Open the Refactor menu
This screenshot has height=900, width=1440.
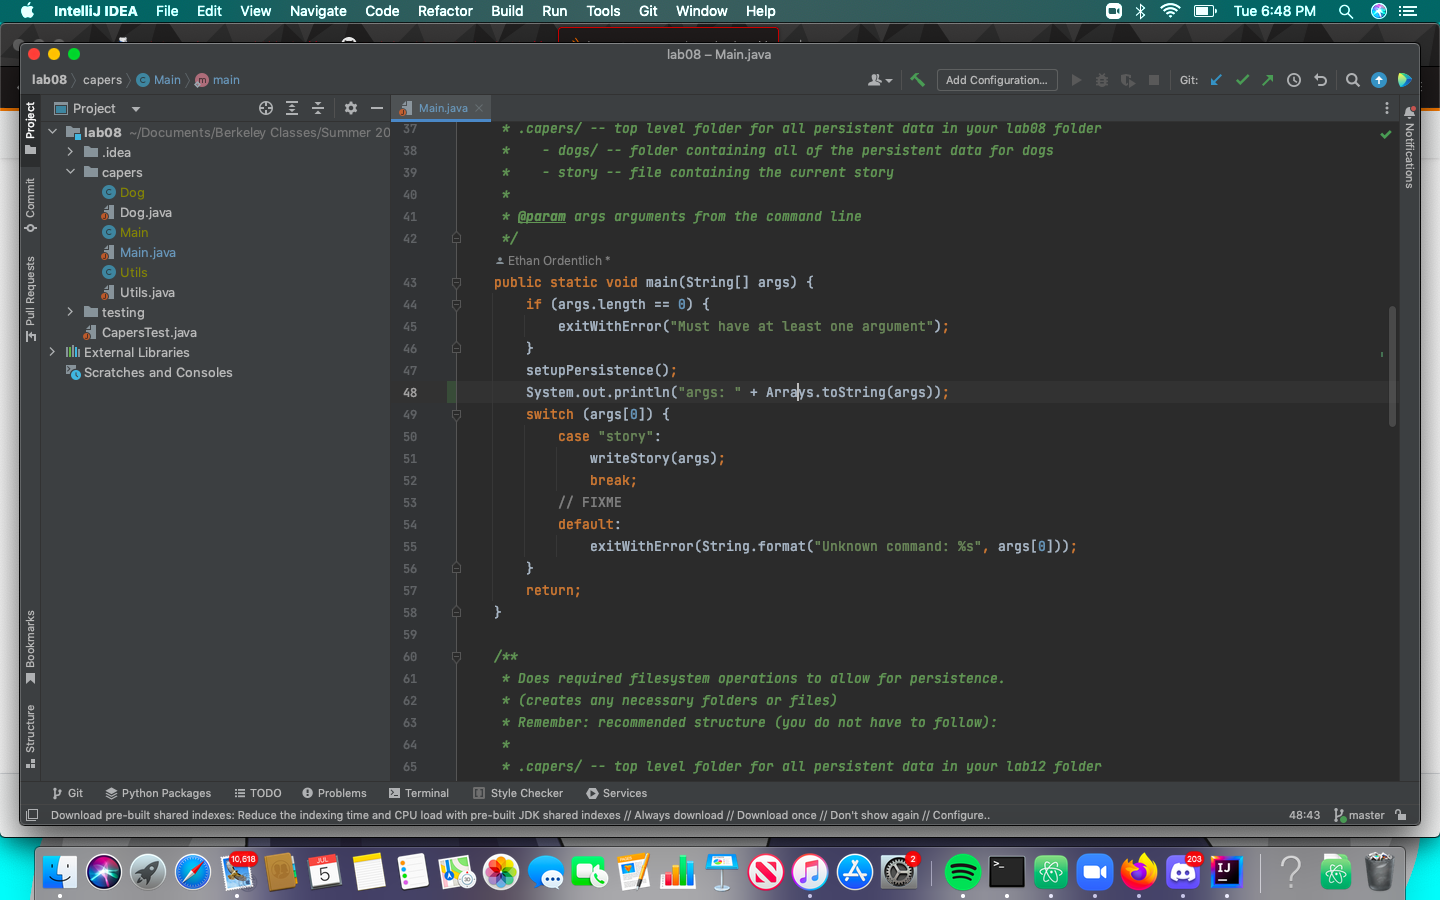pyautogui.click(x=445, y=11)
